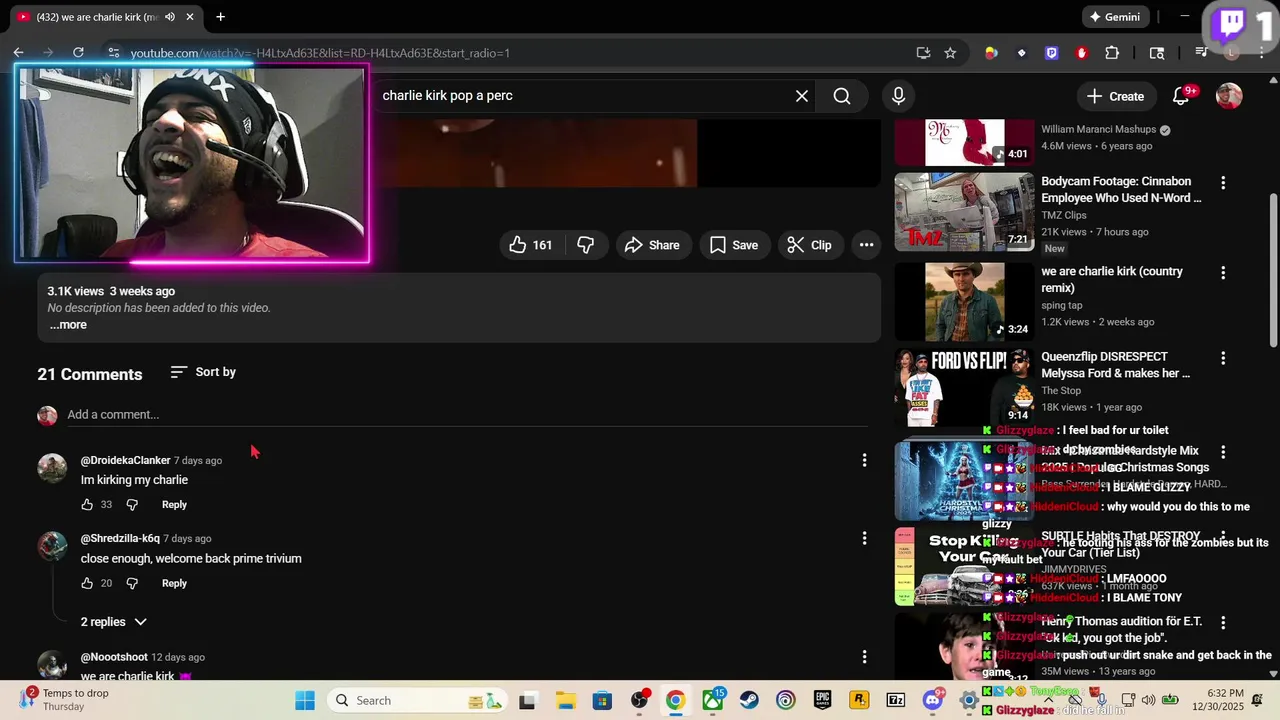1280x720 pixels.
Task: Like the video with 161 likes
Action: click(x=531, y=245)
